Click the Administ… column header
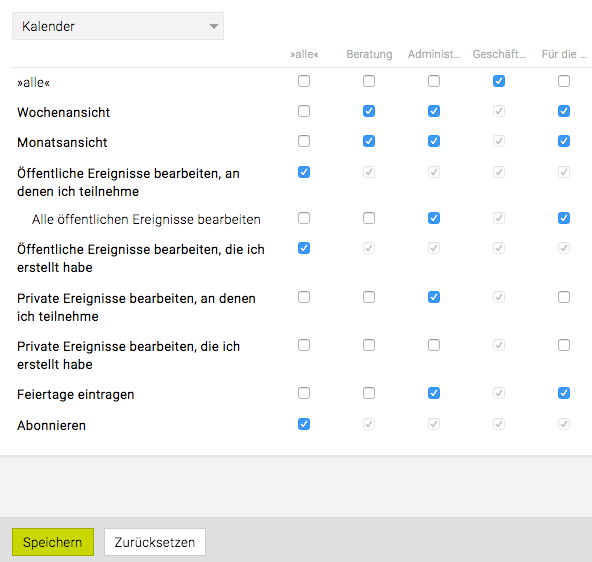592x562 pixels. [x=434, y=54]
